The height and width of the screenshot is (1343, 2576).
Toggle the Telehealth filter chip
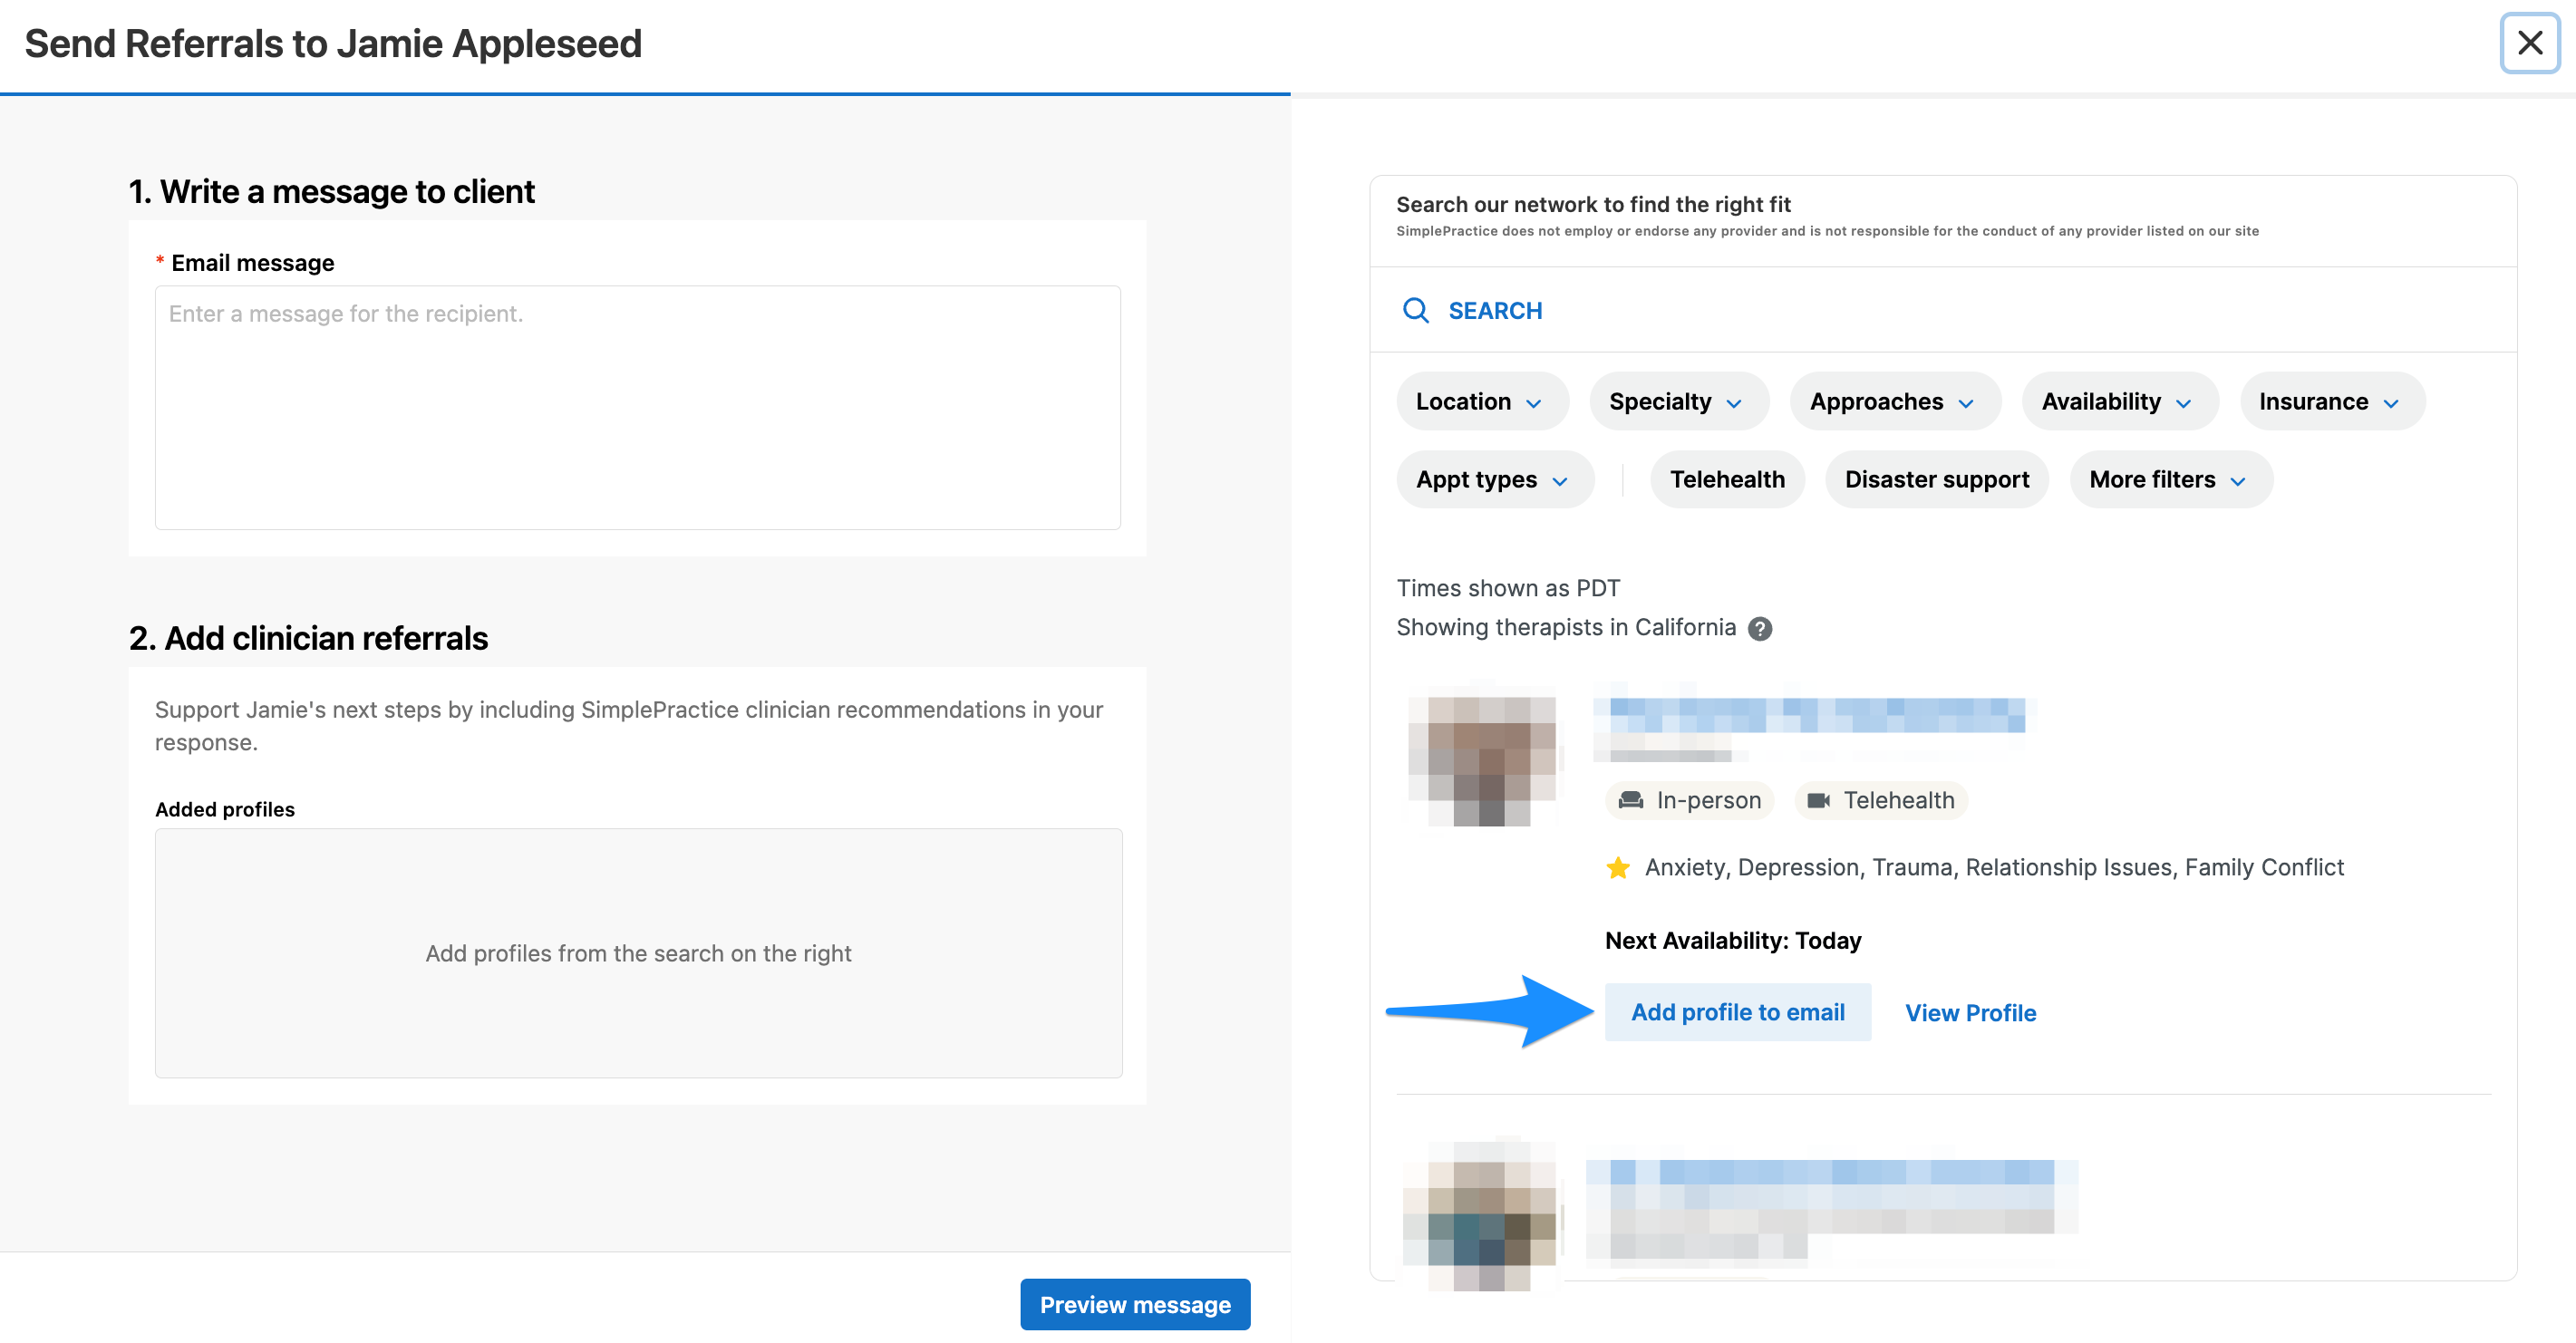pyautogui.click(x=1727, y=479)
